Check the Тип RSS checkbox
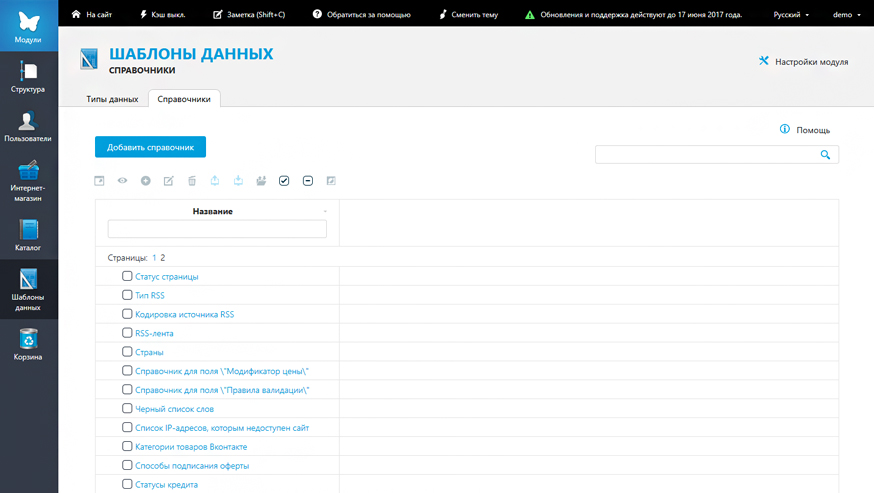 [127, 295]
